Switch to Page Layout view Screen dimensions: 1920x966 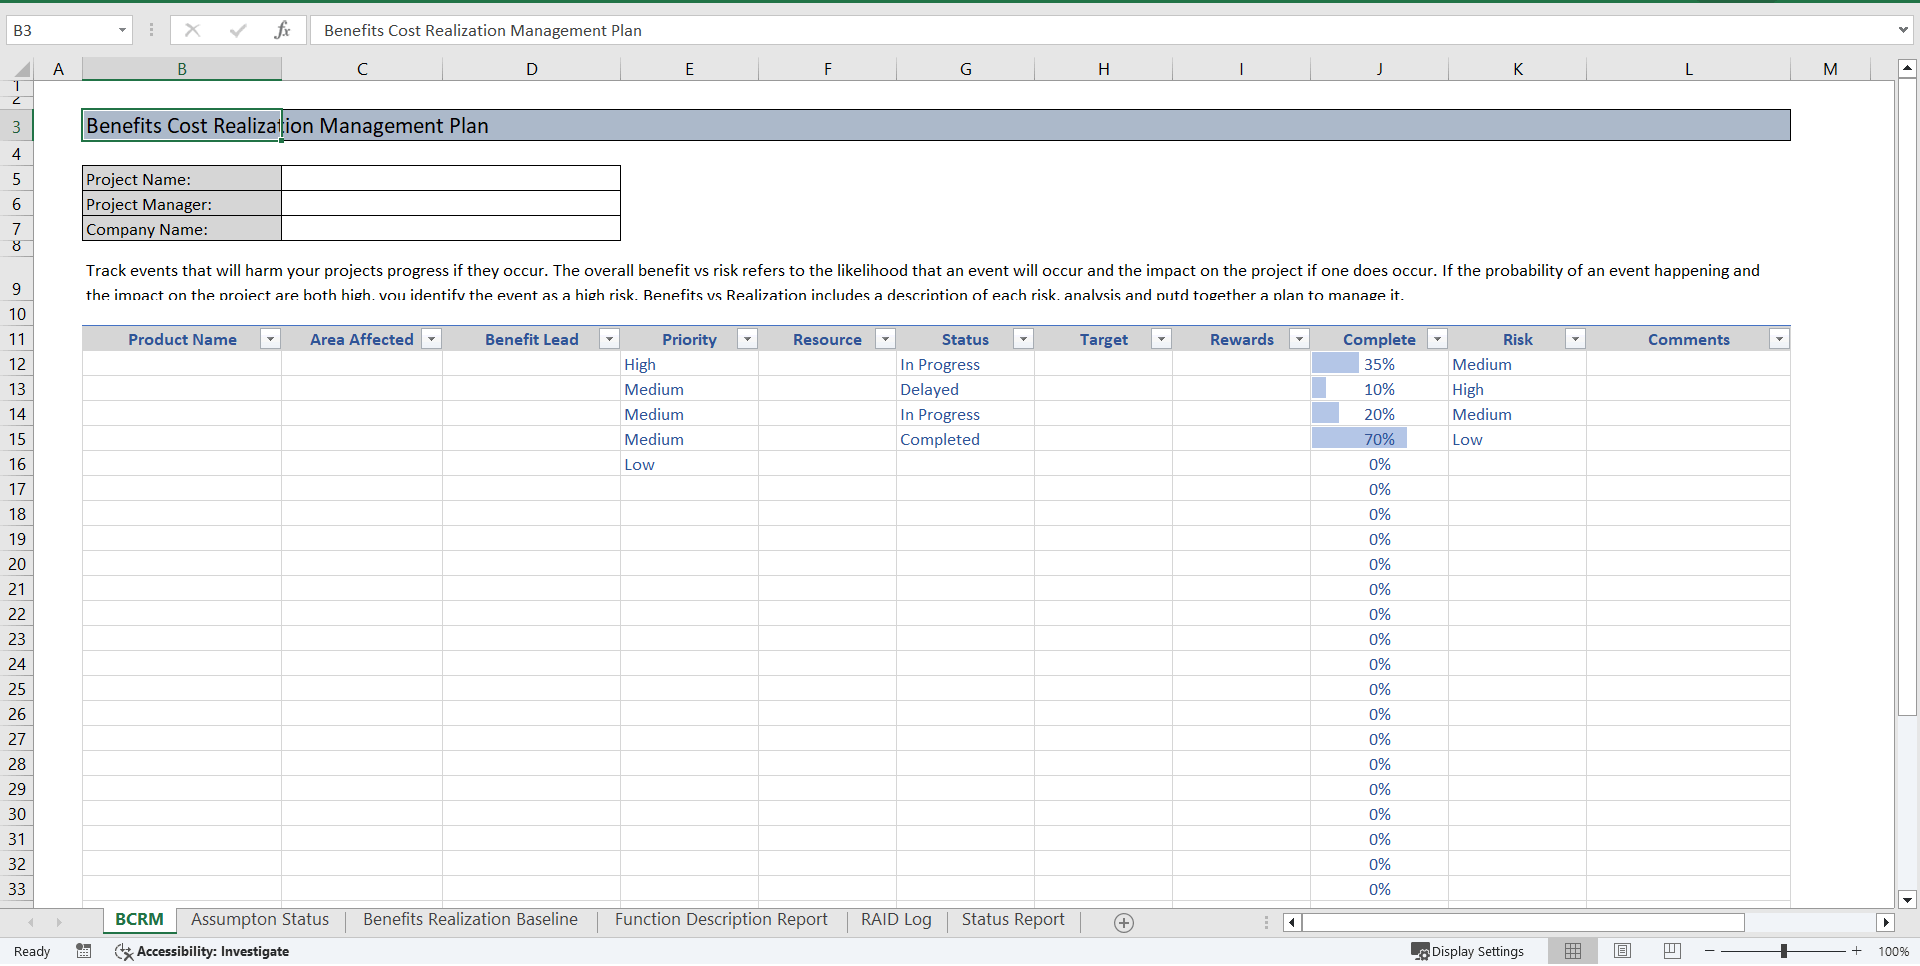pos(1622,951)
